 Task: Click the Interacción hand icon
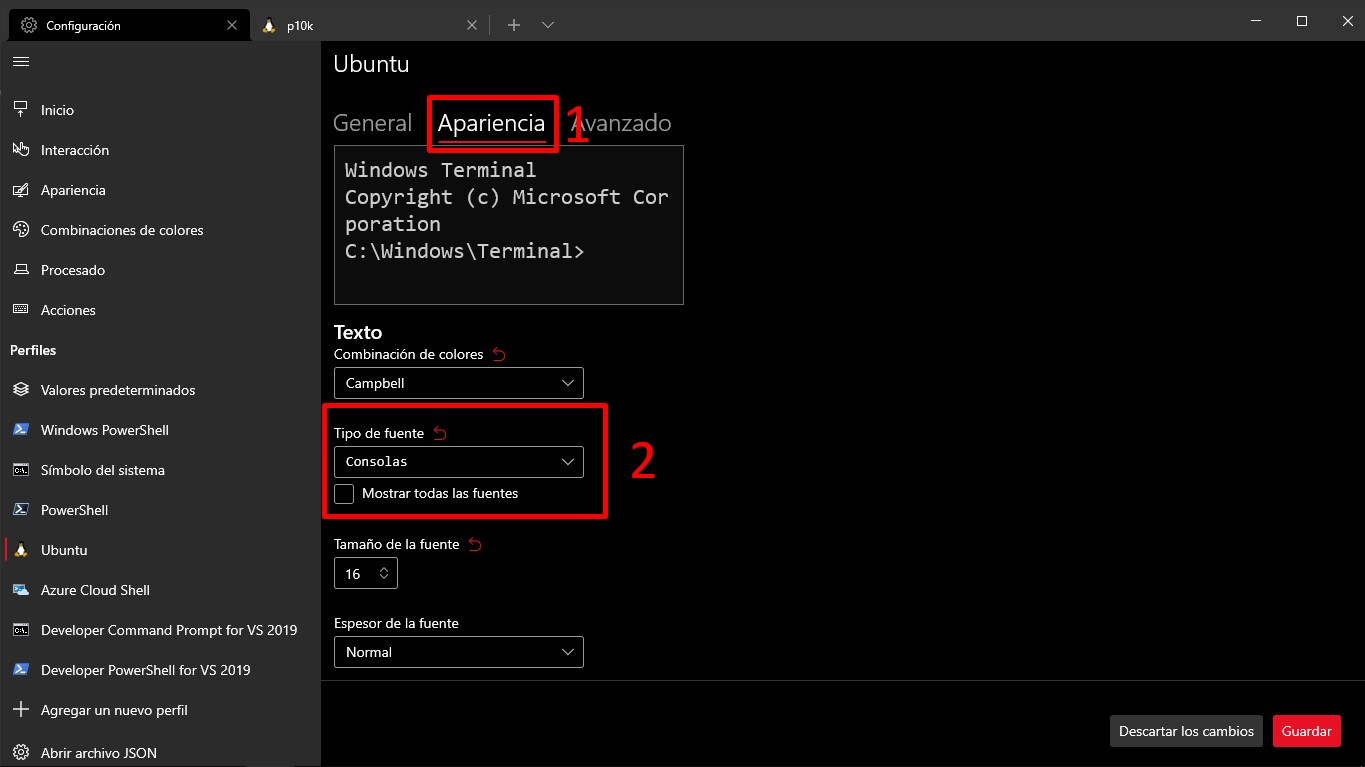21,150
